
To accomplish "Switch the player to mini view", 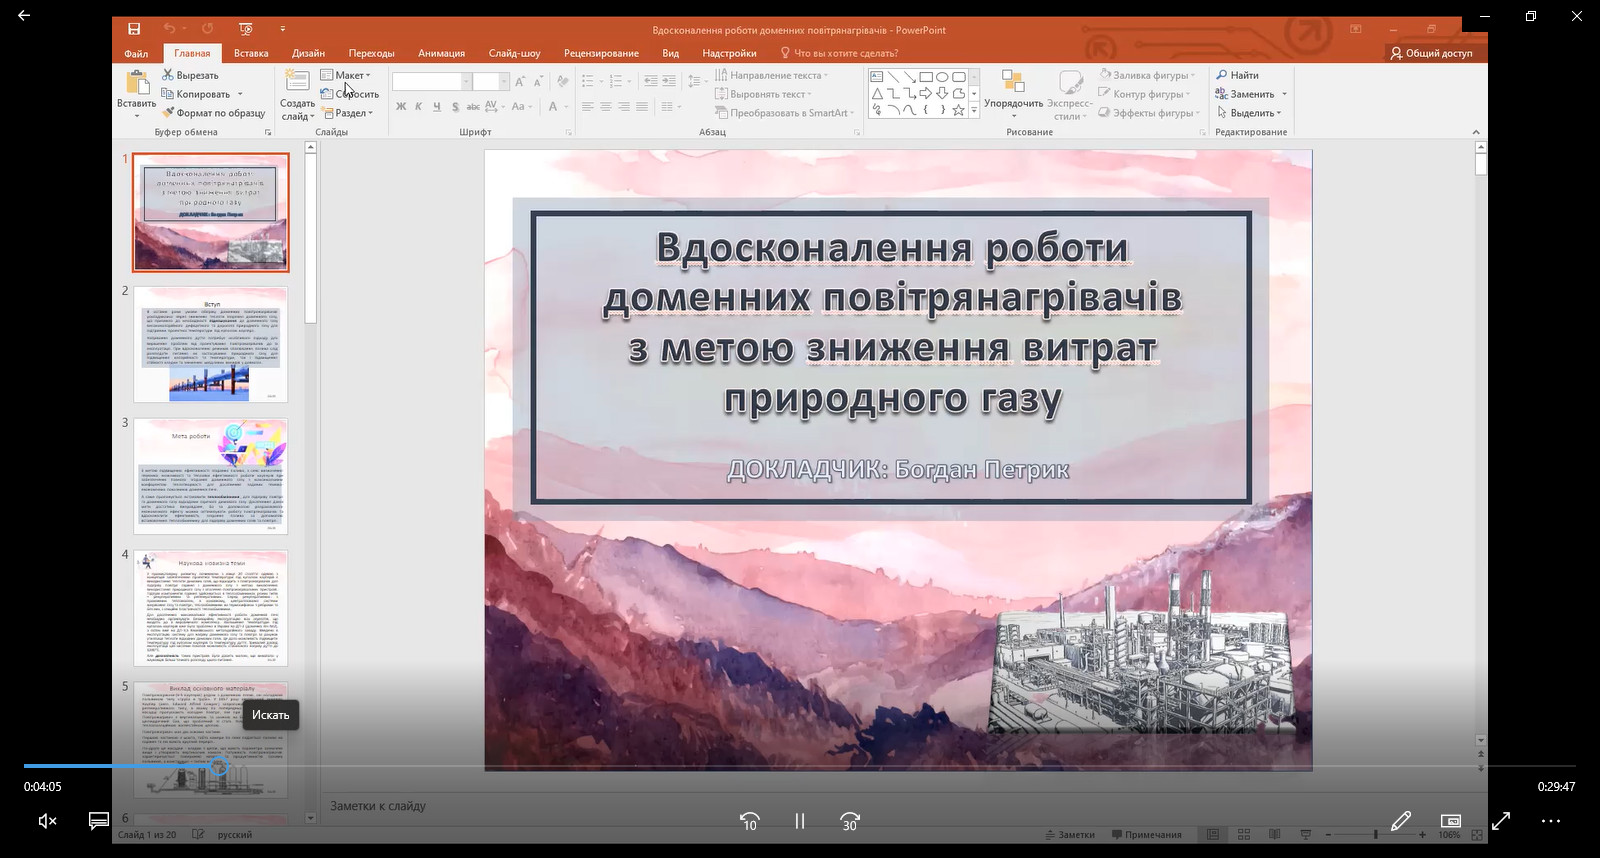I will point(1450,821).
